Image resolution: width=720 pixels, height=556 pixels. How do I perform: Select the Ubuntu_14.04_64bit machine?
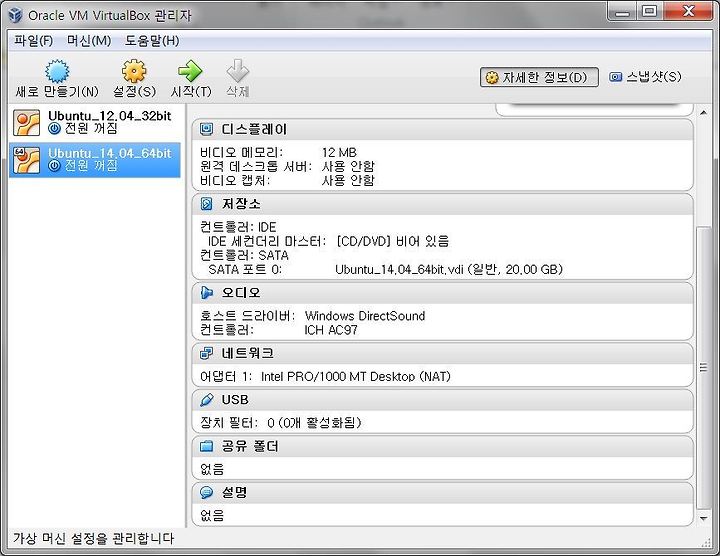(x=95, y=160)
